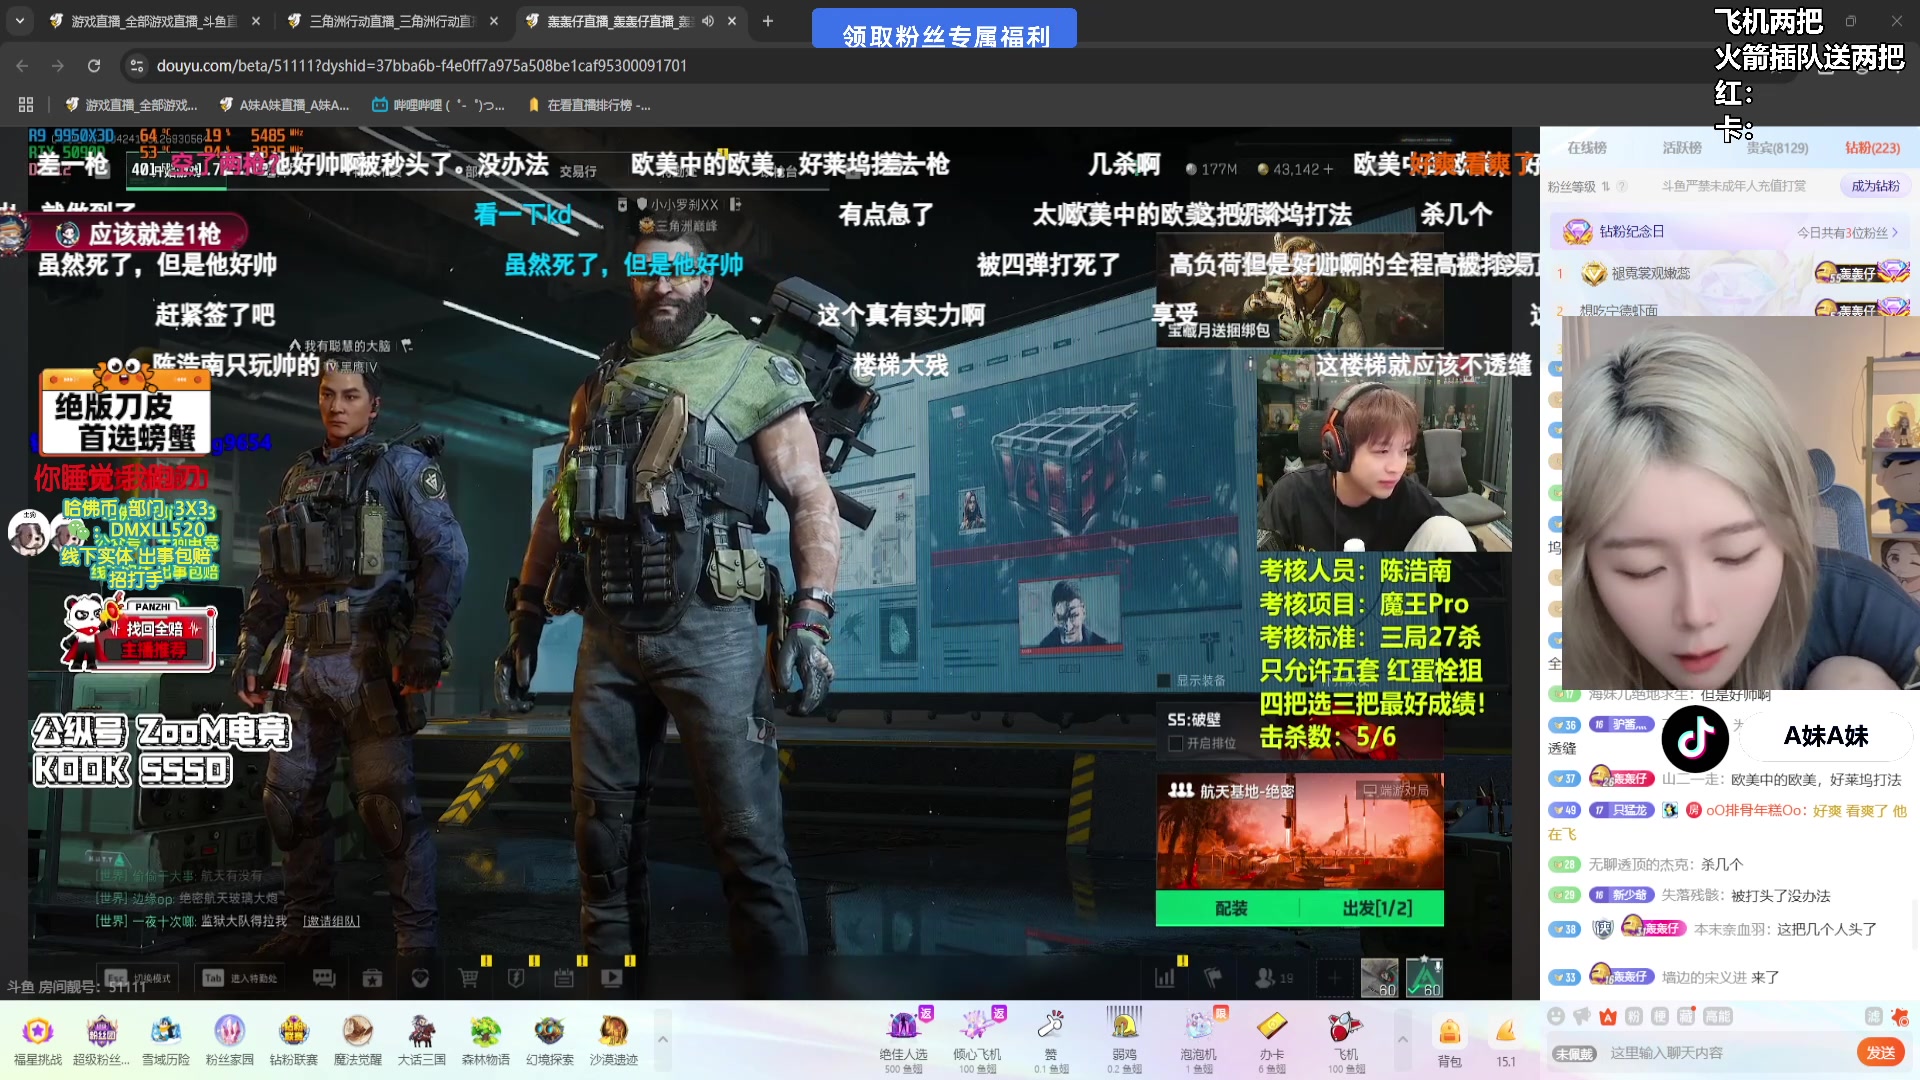Open the emoji picker in chat
Screen dimensions: 1920x1080
coord(1555,1017)
